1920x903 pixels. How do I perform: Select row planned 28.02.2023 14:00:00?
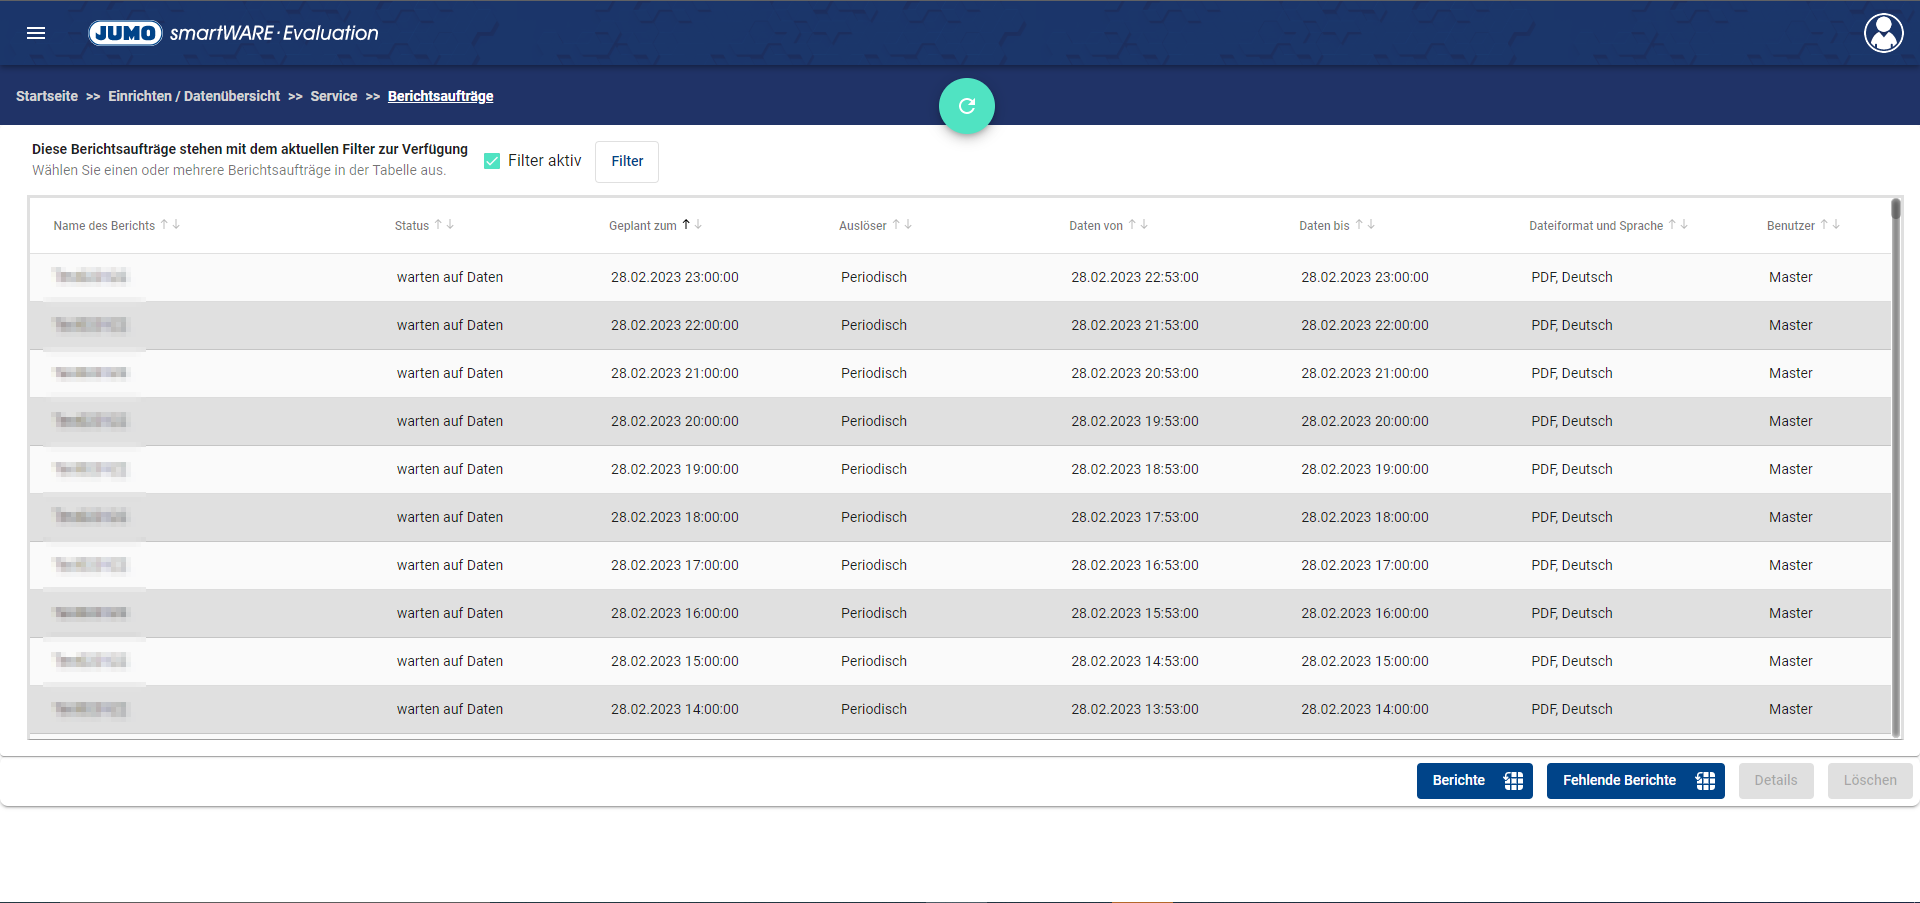pos(960,709)
